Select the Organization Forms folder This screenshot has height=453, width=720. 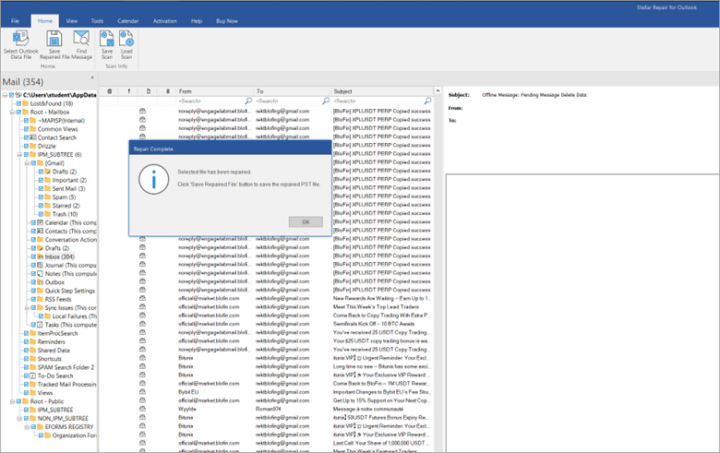(x=74, y=435)
